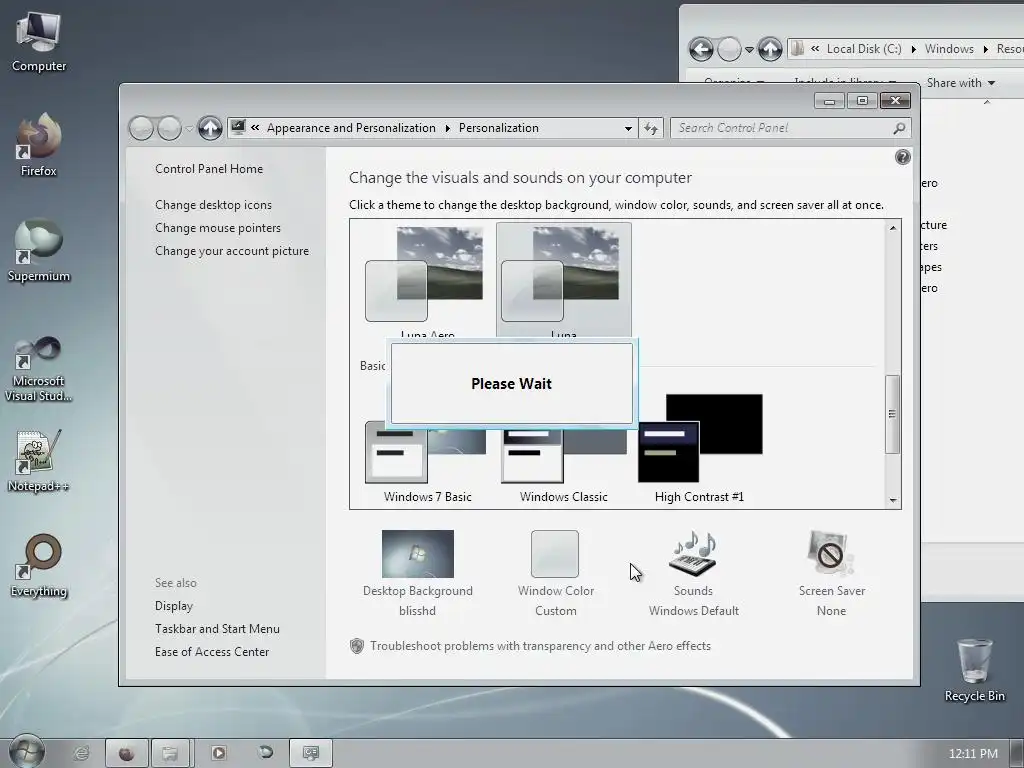This screenshot has height=768, width=1024.
Task: Click Change your account picture
Action: click(x=232, y=251)
